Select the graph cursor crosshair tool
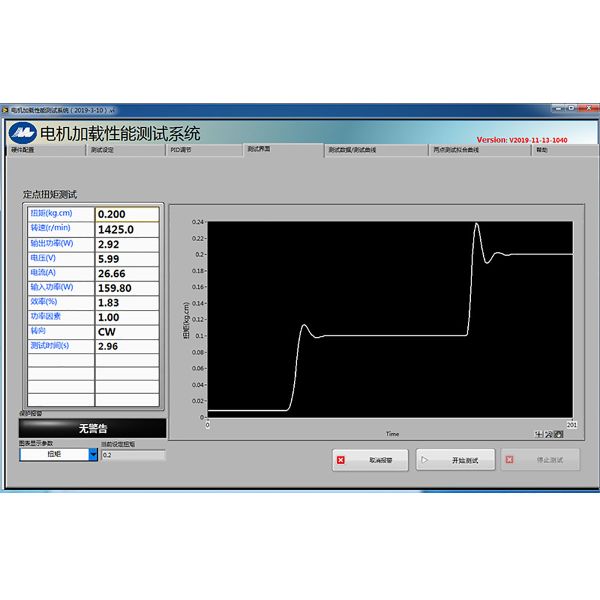 (539, 434)
